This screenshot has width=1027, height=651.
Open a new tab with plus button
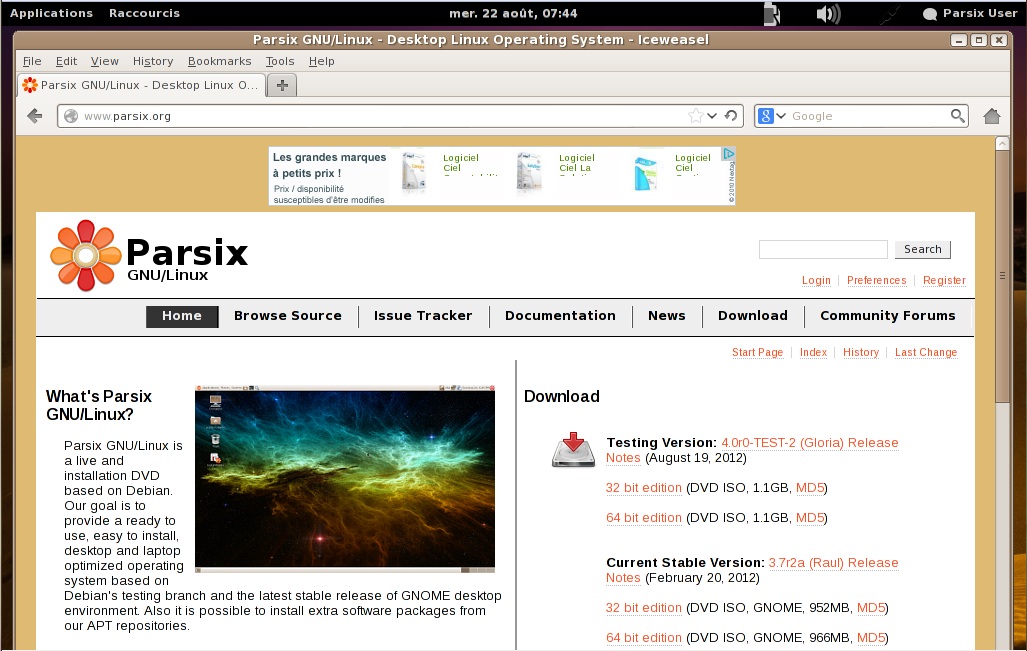tap(282, 85)
